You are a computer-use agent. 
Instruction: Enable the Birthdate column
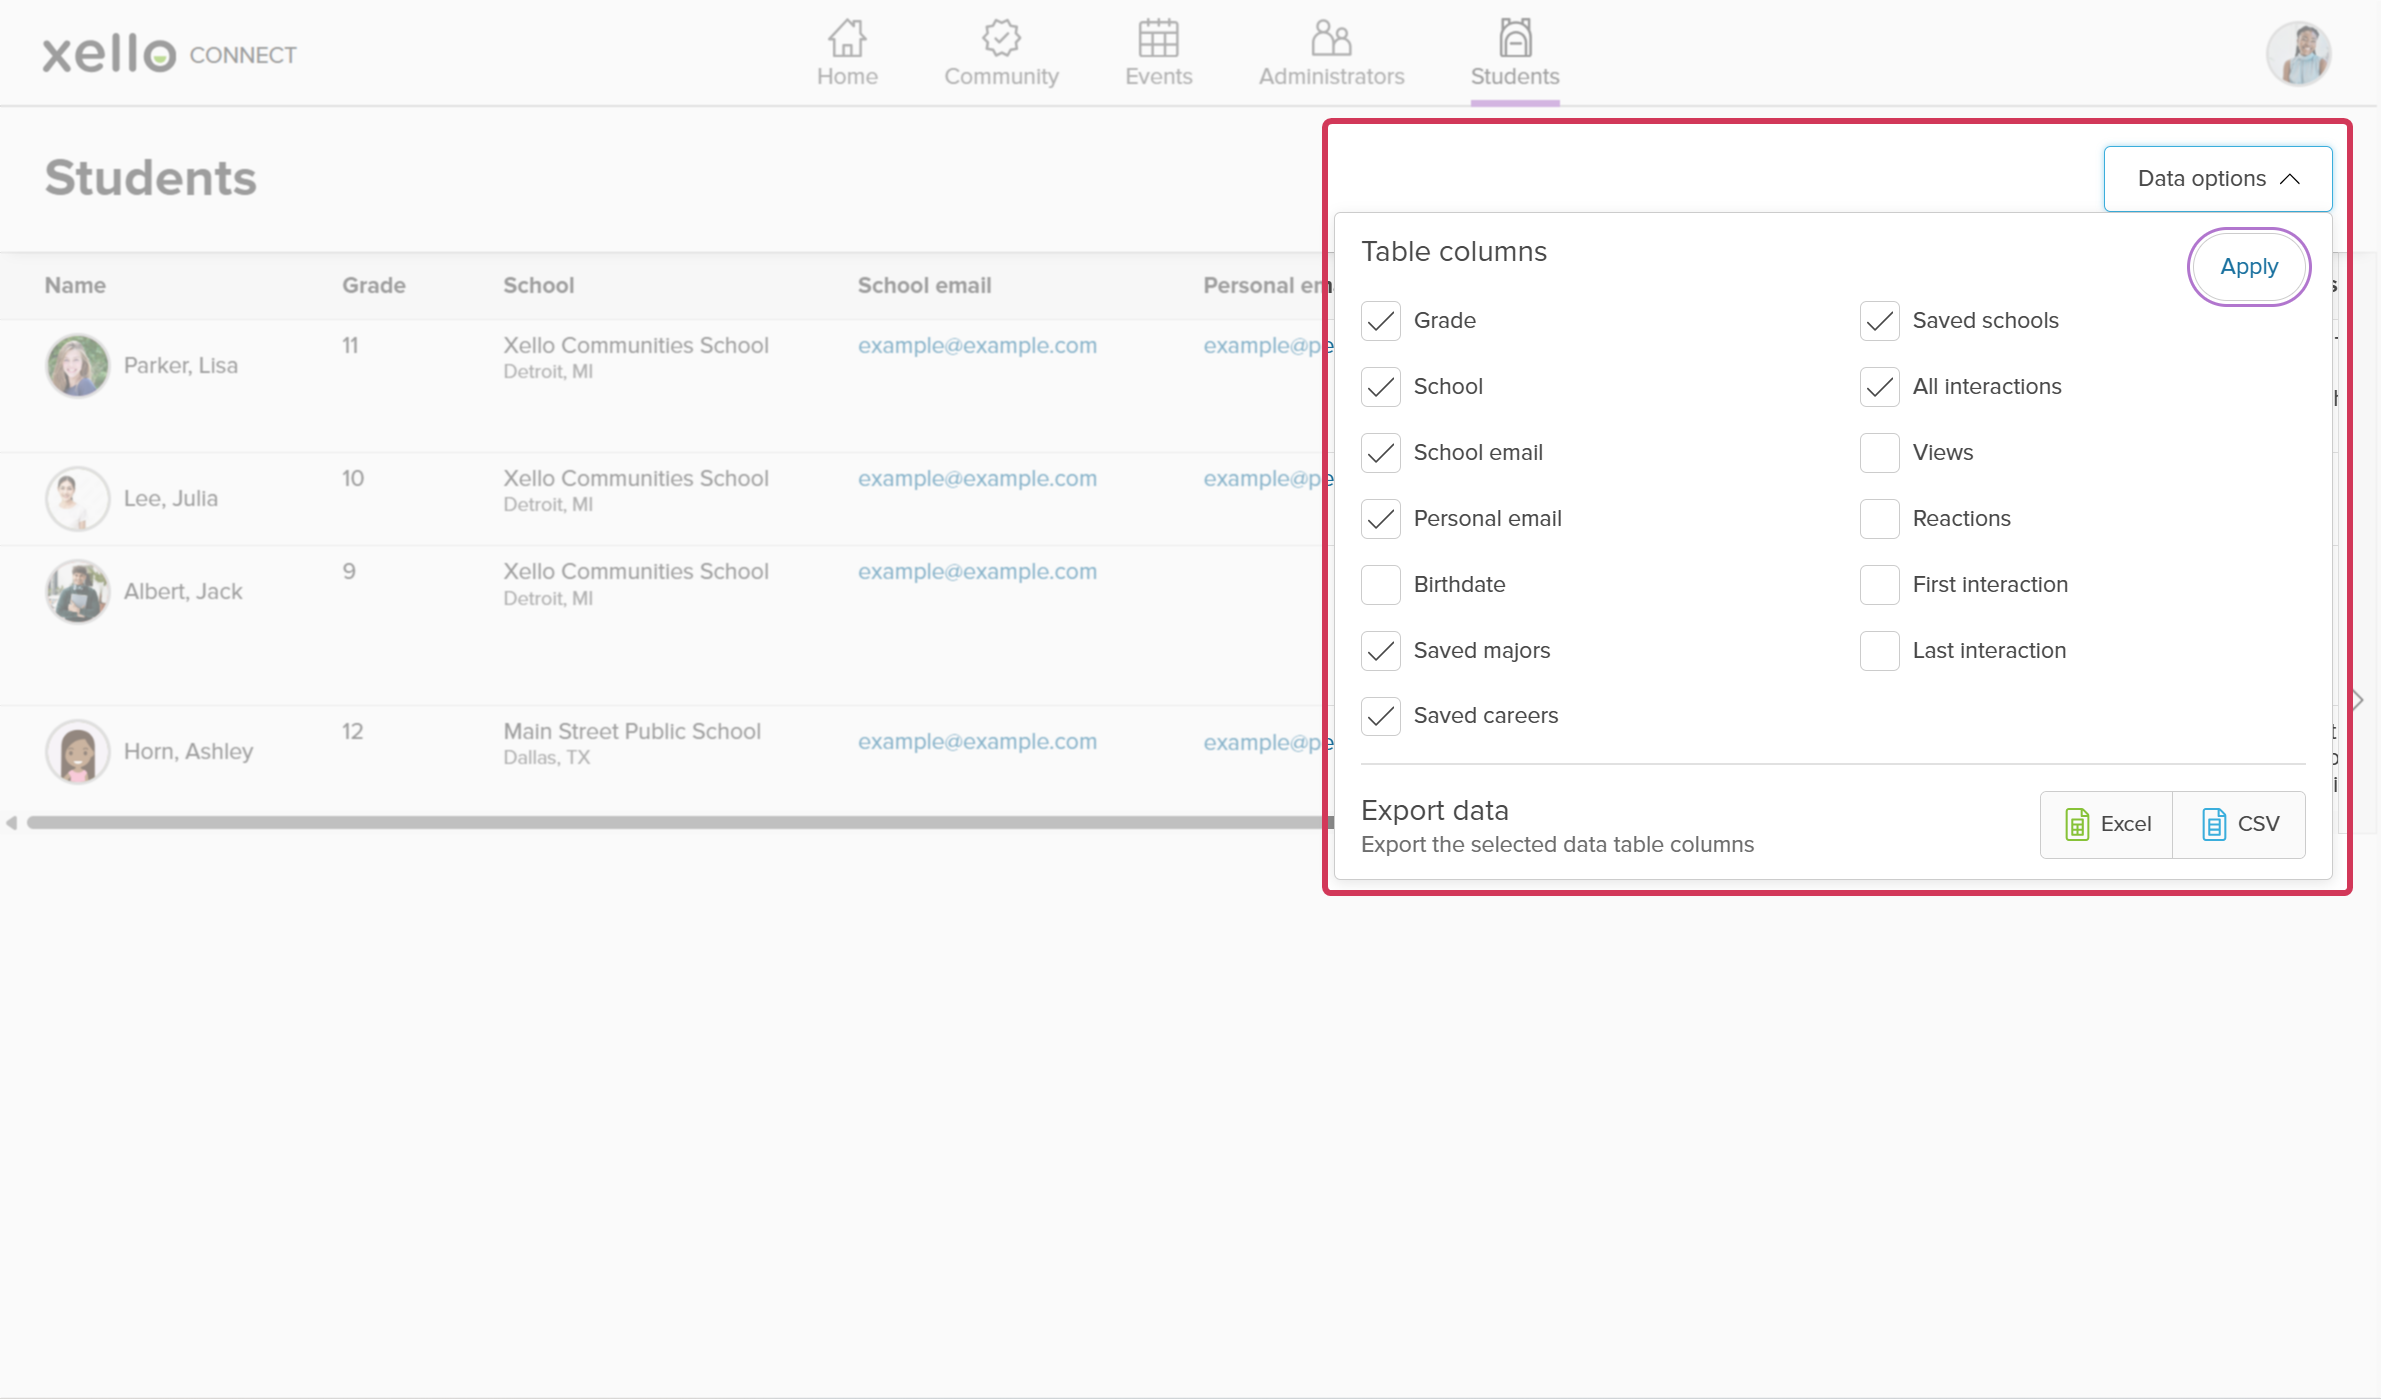[x=1380, y=585]
